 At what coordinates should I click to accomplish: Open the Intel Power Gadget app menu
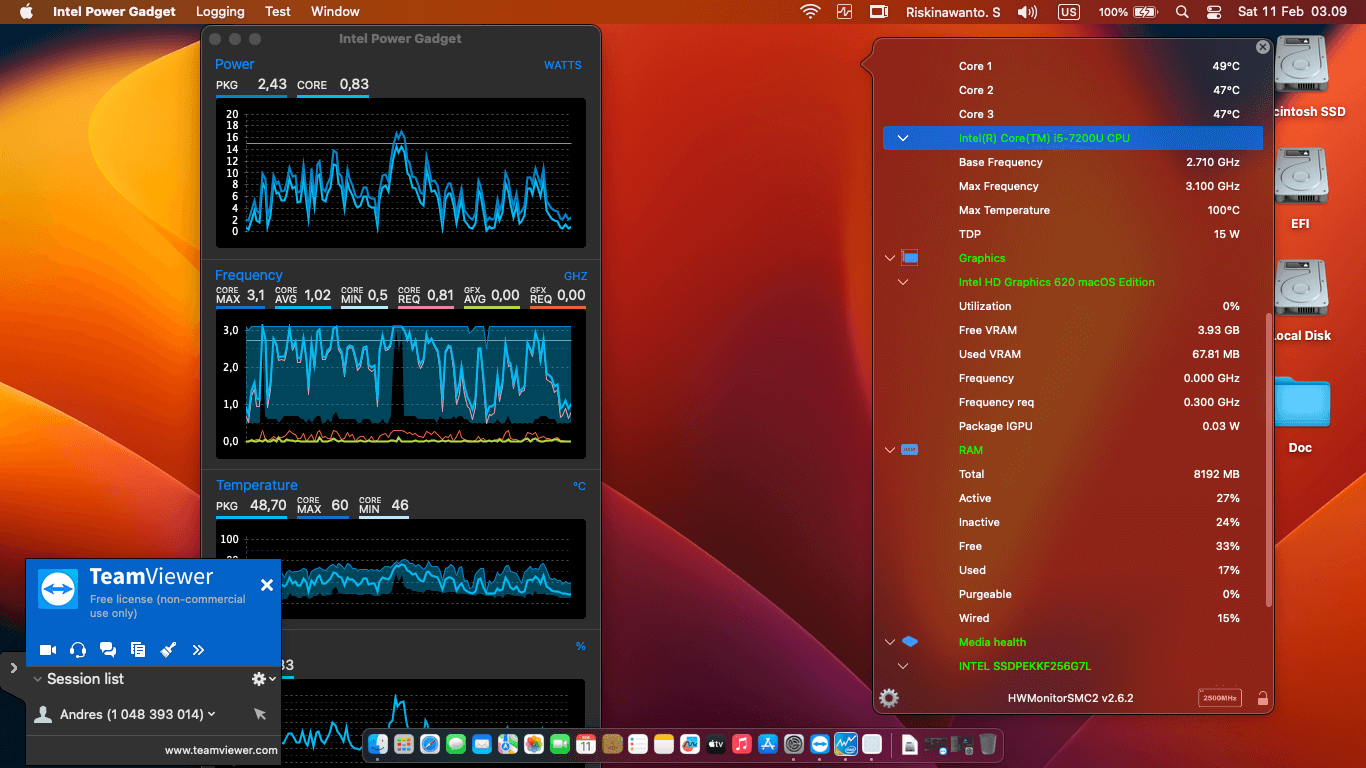click(114, 12)
